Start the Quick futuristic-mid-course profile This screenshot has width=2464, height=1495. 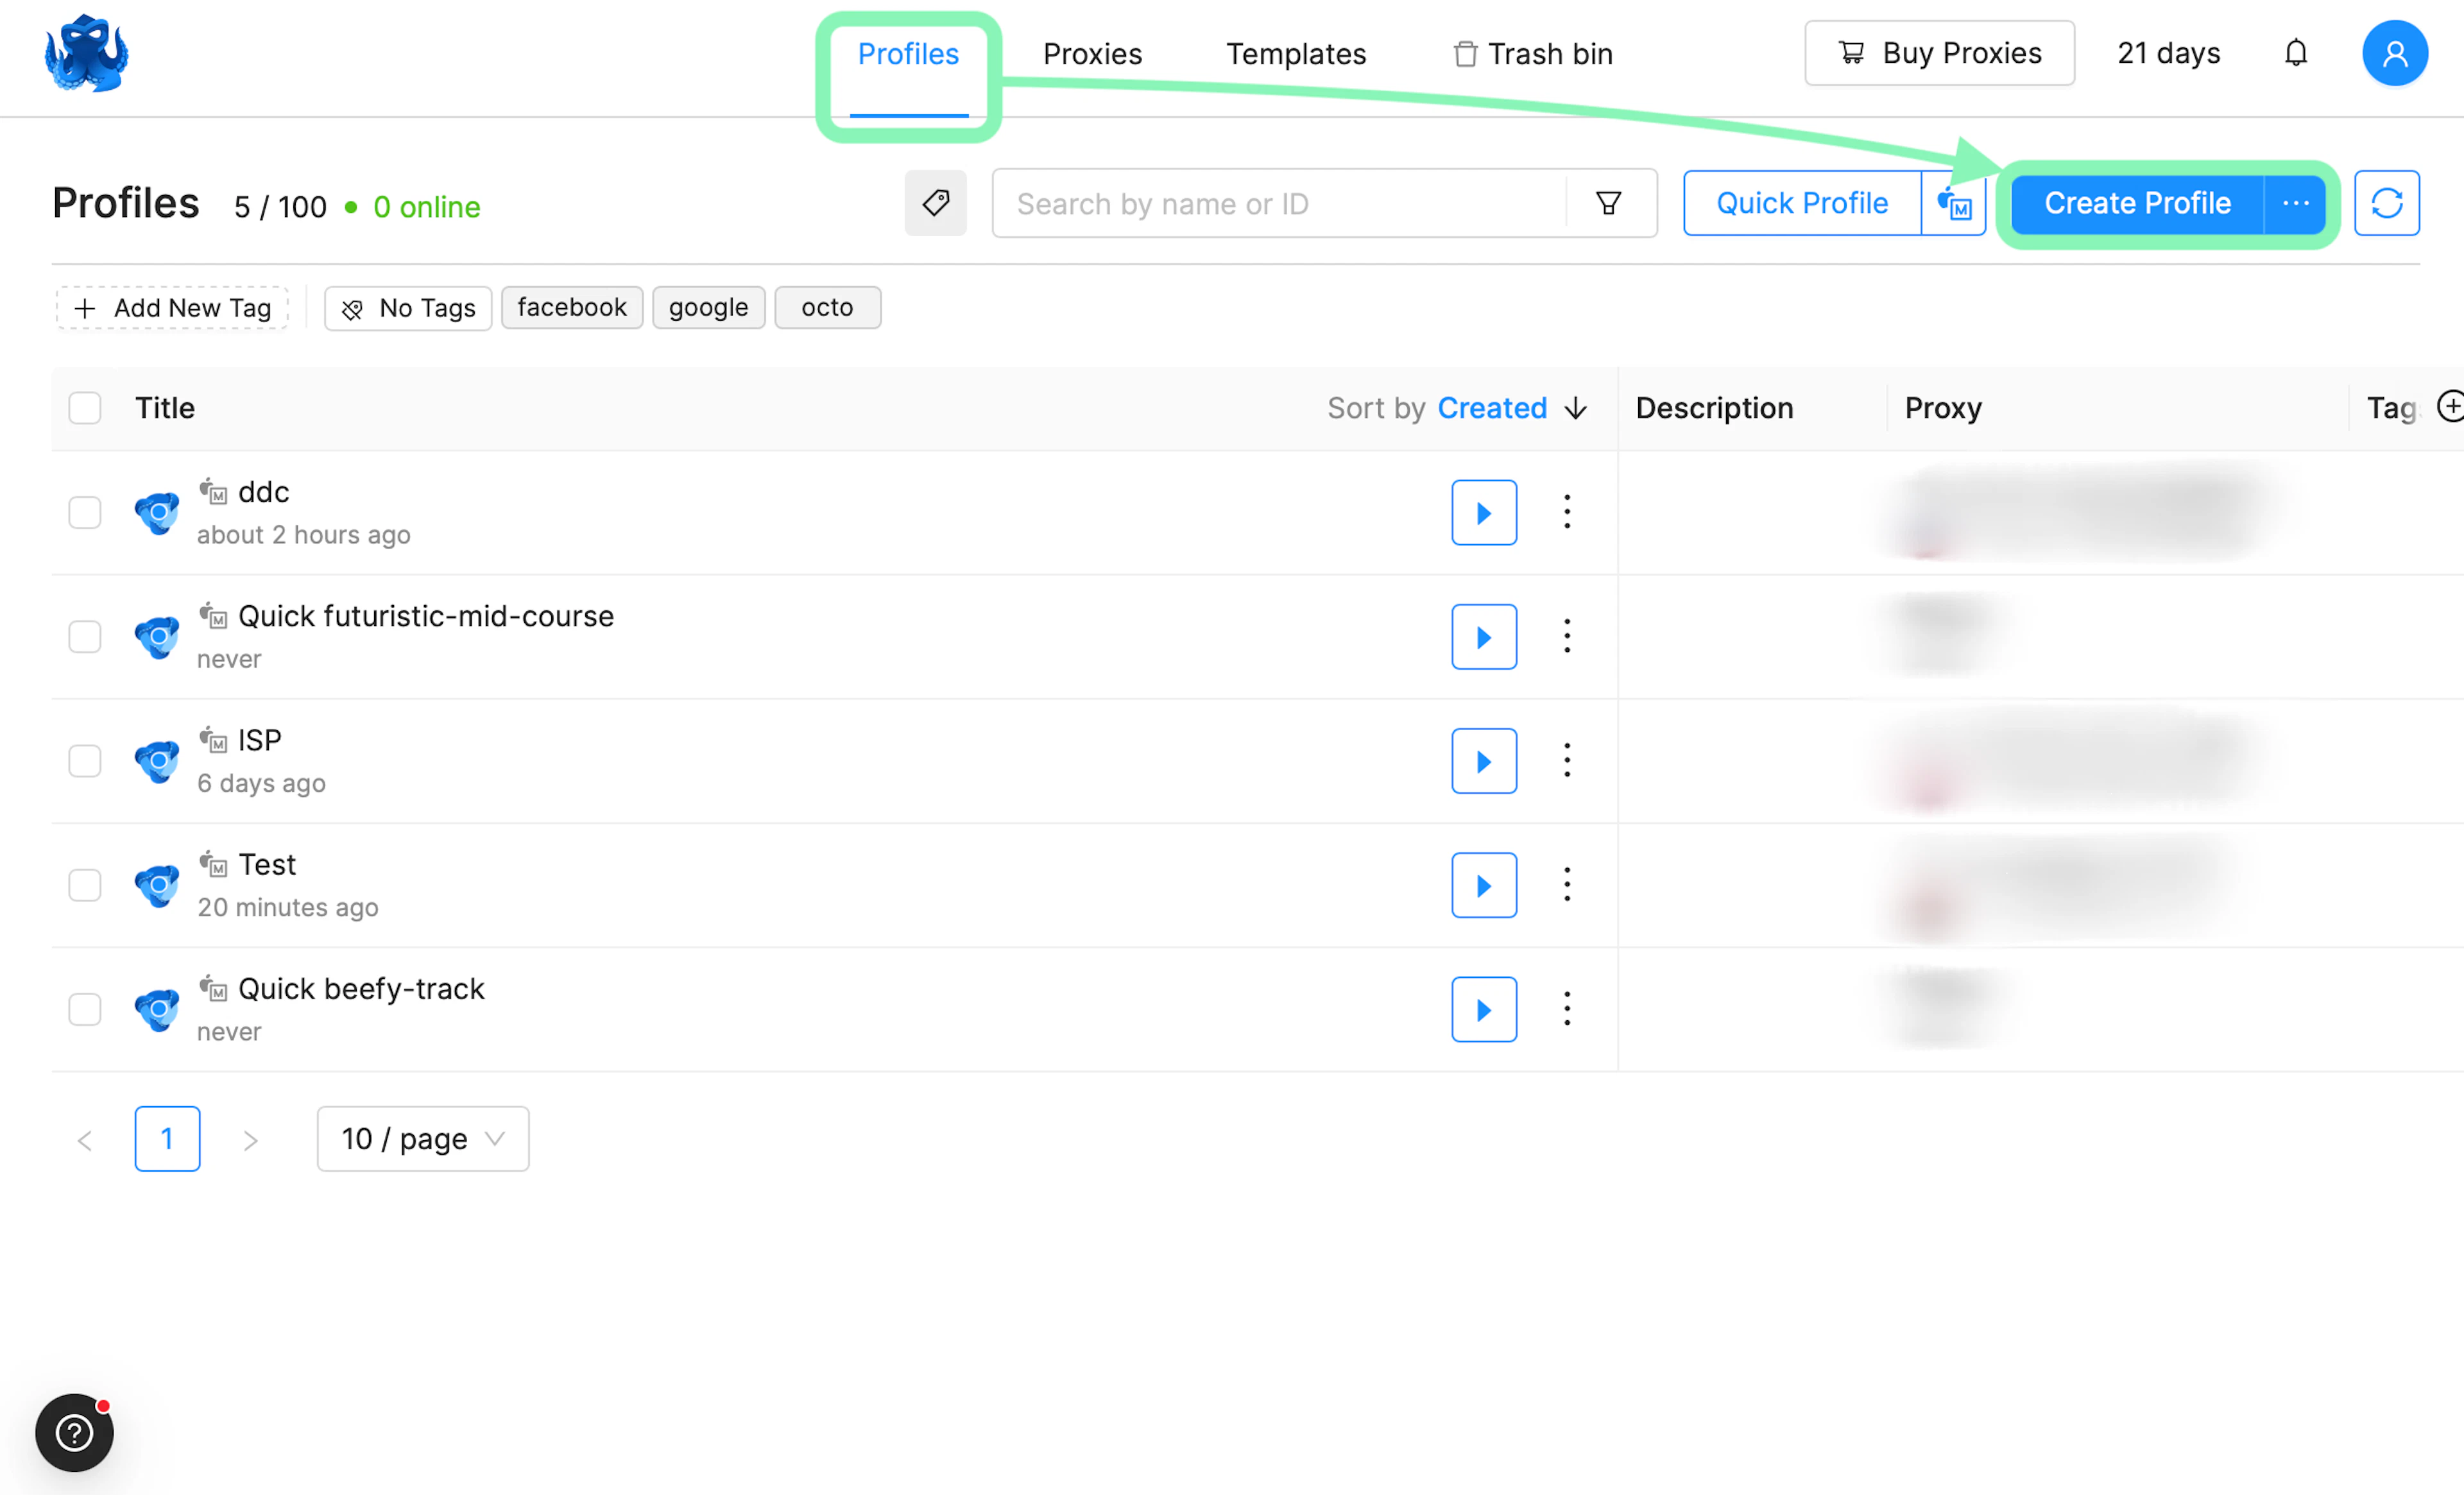(1484, 637)
